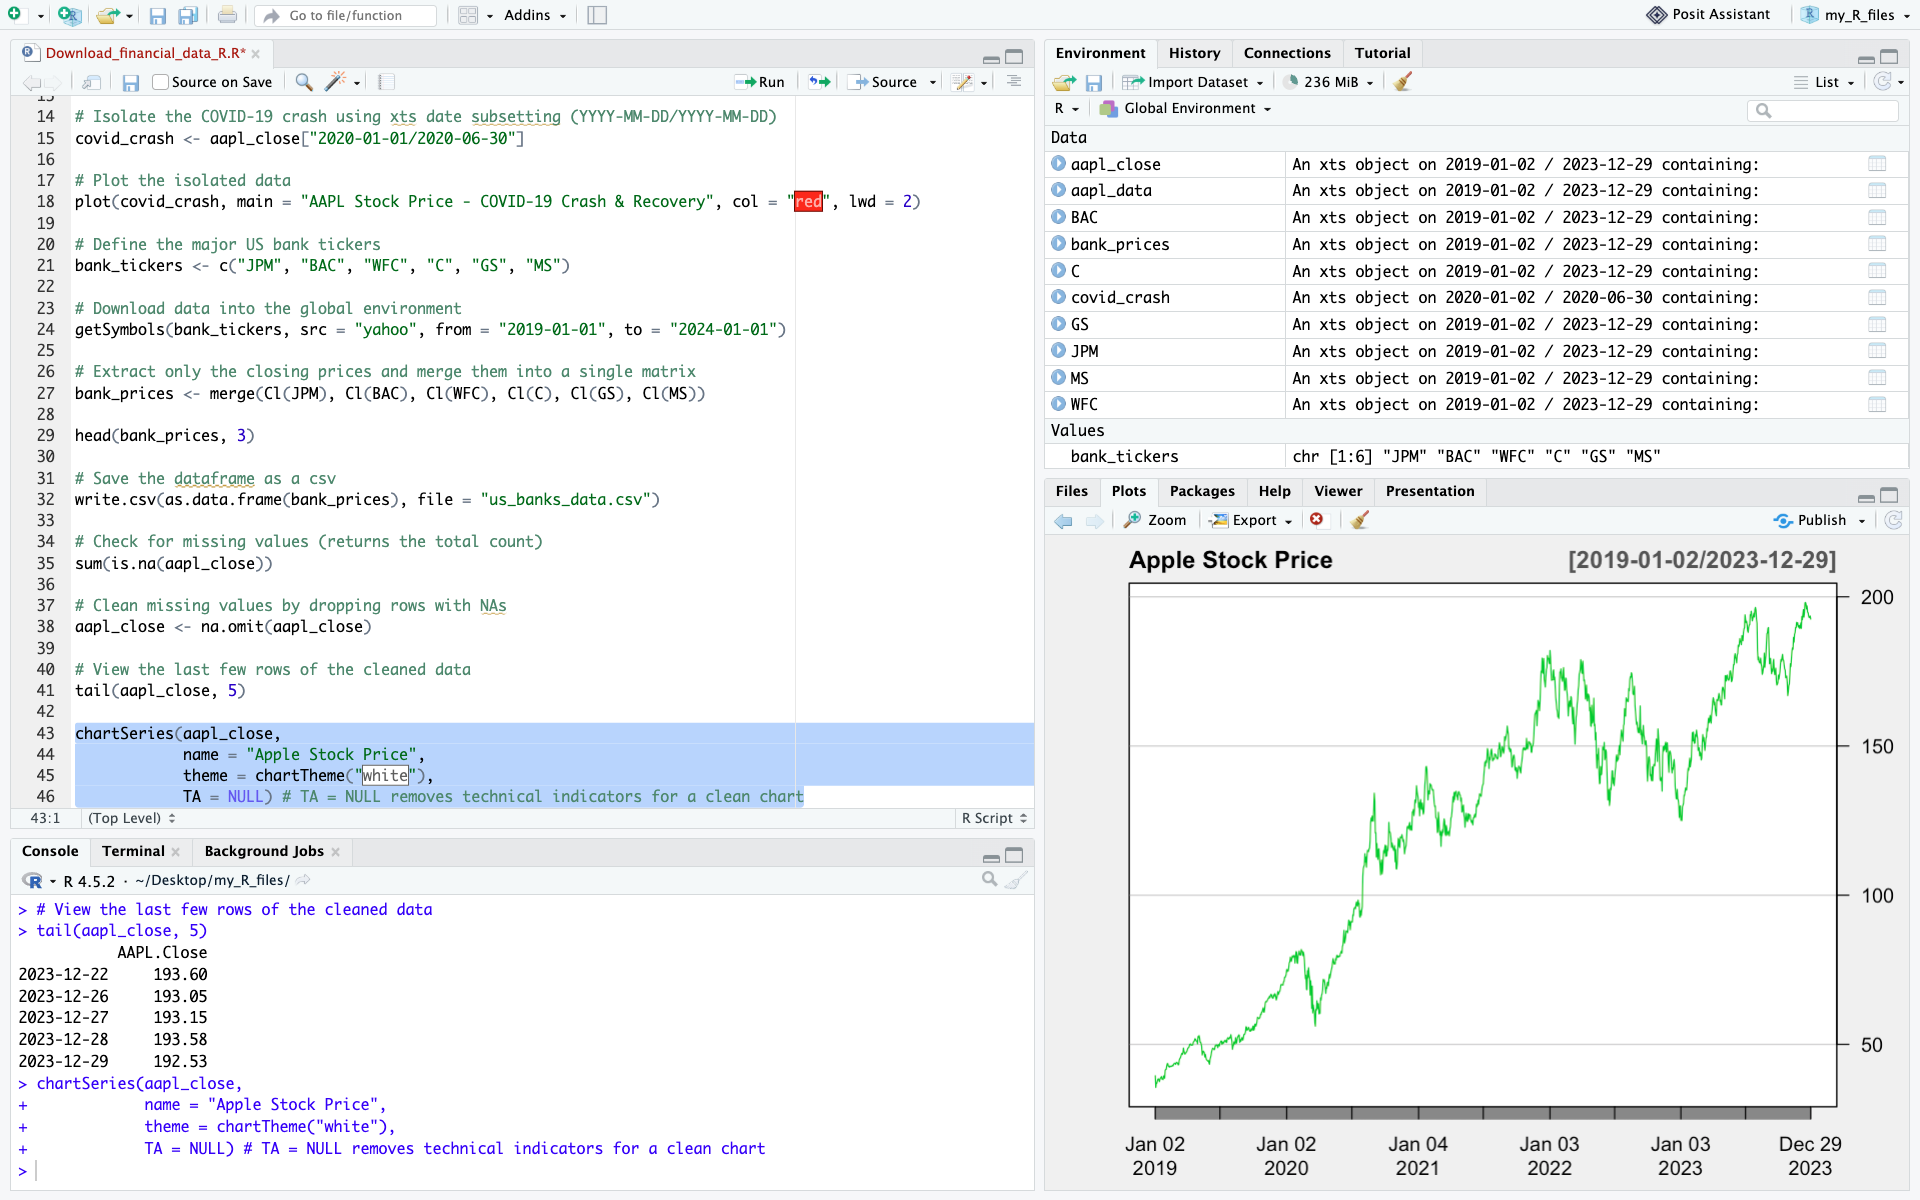The width and height of the screenshot is (1920, 1200).
Task: Publish the current plot
Action: 1810,520
